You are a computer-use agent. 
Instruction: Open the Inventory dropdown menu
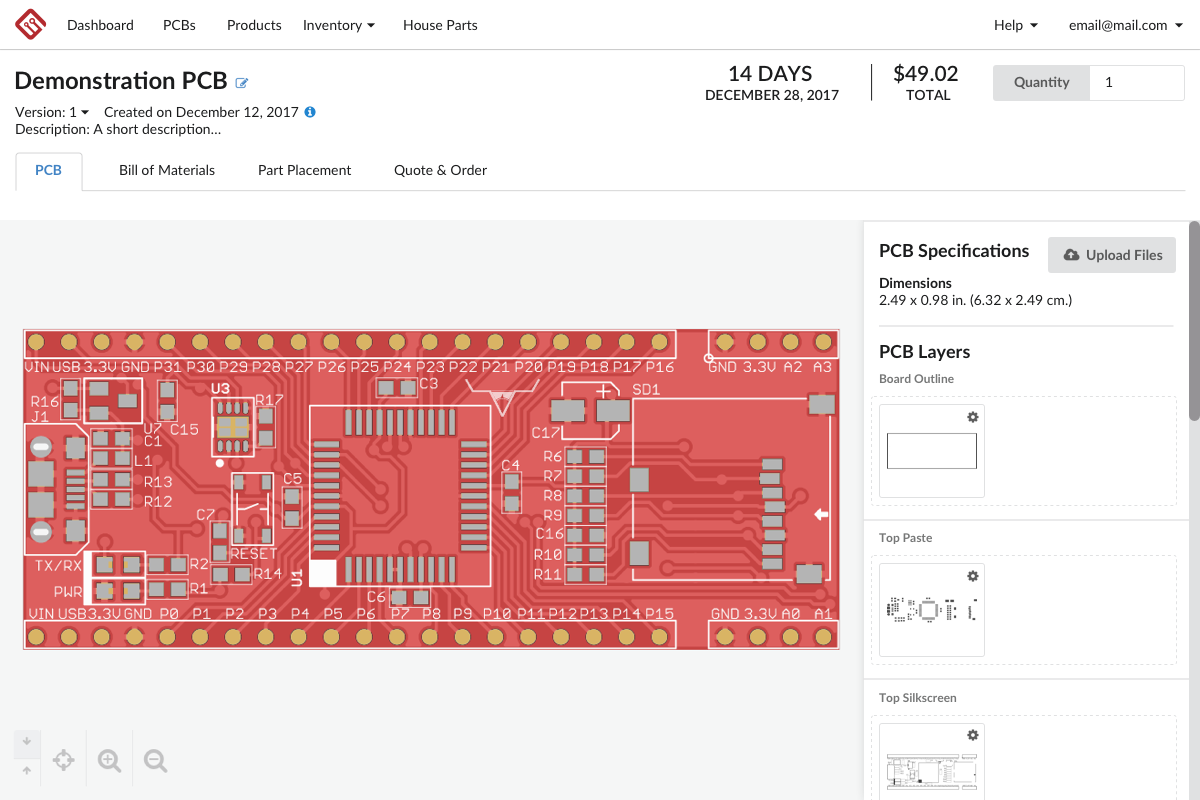click(339, 25)
